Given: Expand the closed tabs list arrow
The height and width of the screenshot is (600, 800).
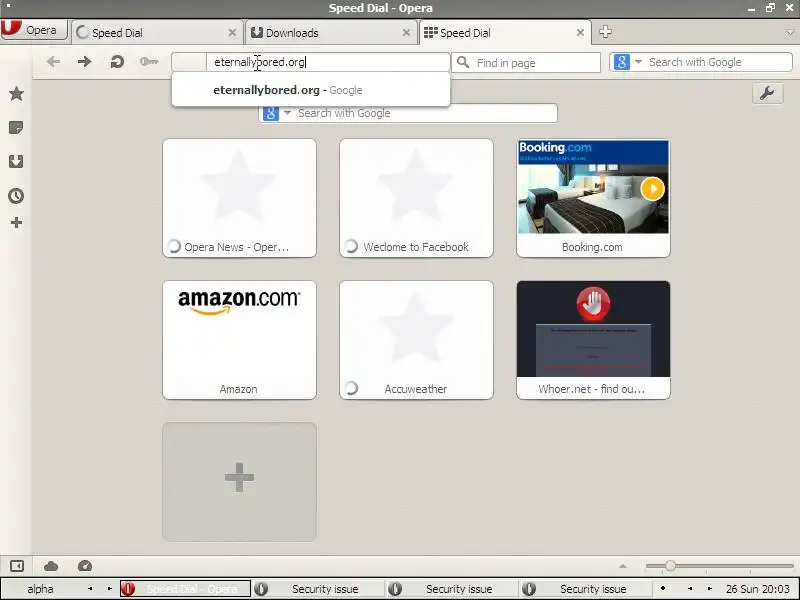Looking at the screenshot, I should point(791,33).
